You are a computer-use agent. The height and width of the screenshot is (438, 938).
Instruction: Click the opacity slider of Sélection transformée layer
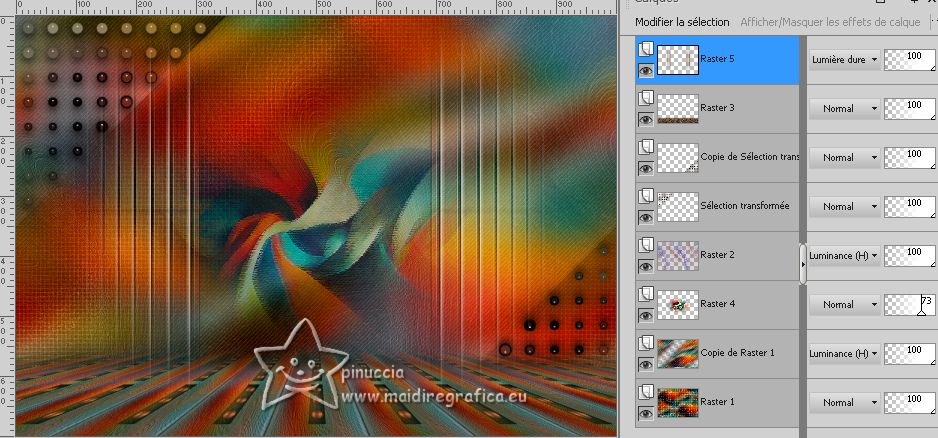(x=910, y=207)
